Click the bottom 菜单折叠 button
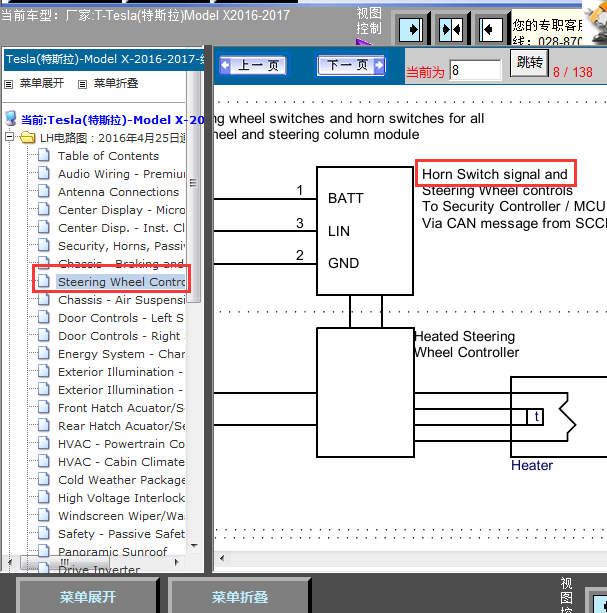This screenshot has height=613, width=607. (x=240, y=597)
